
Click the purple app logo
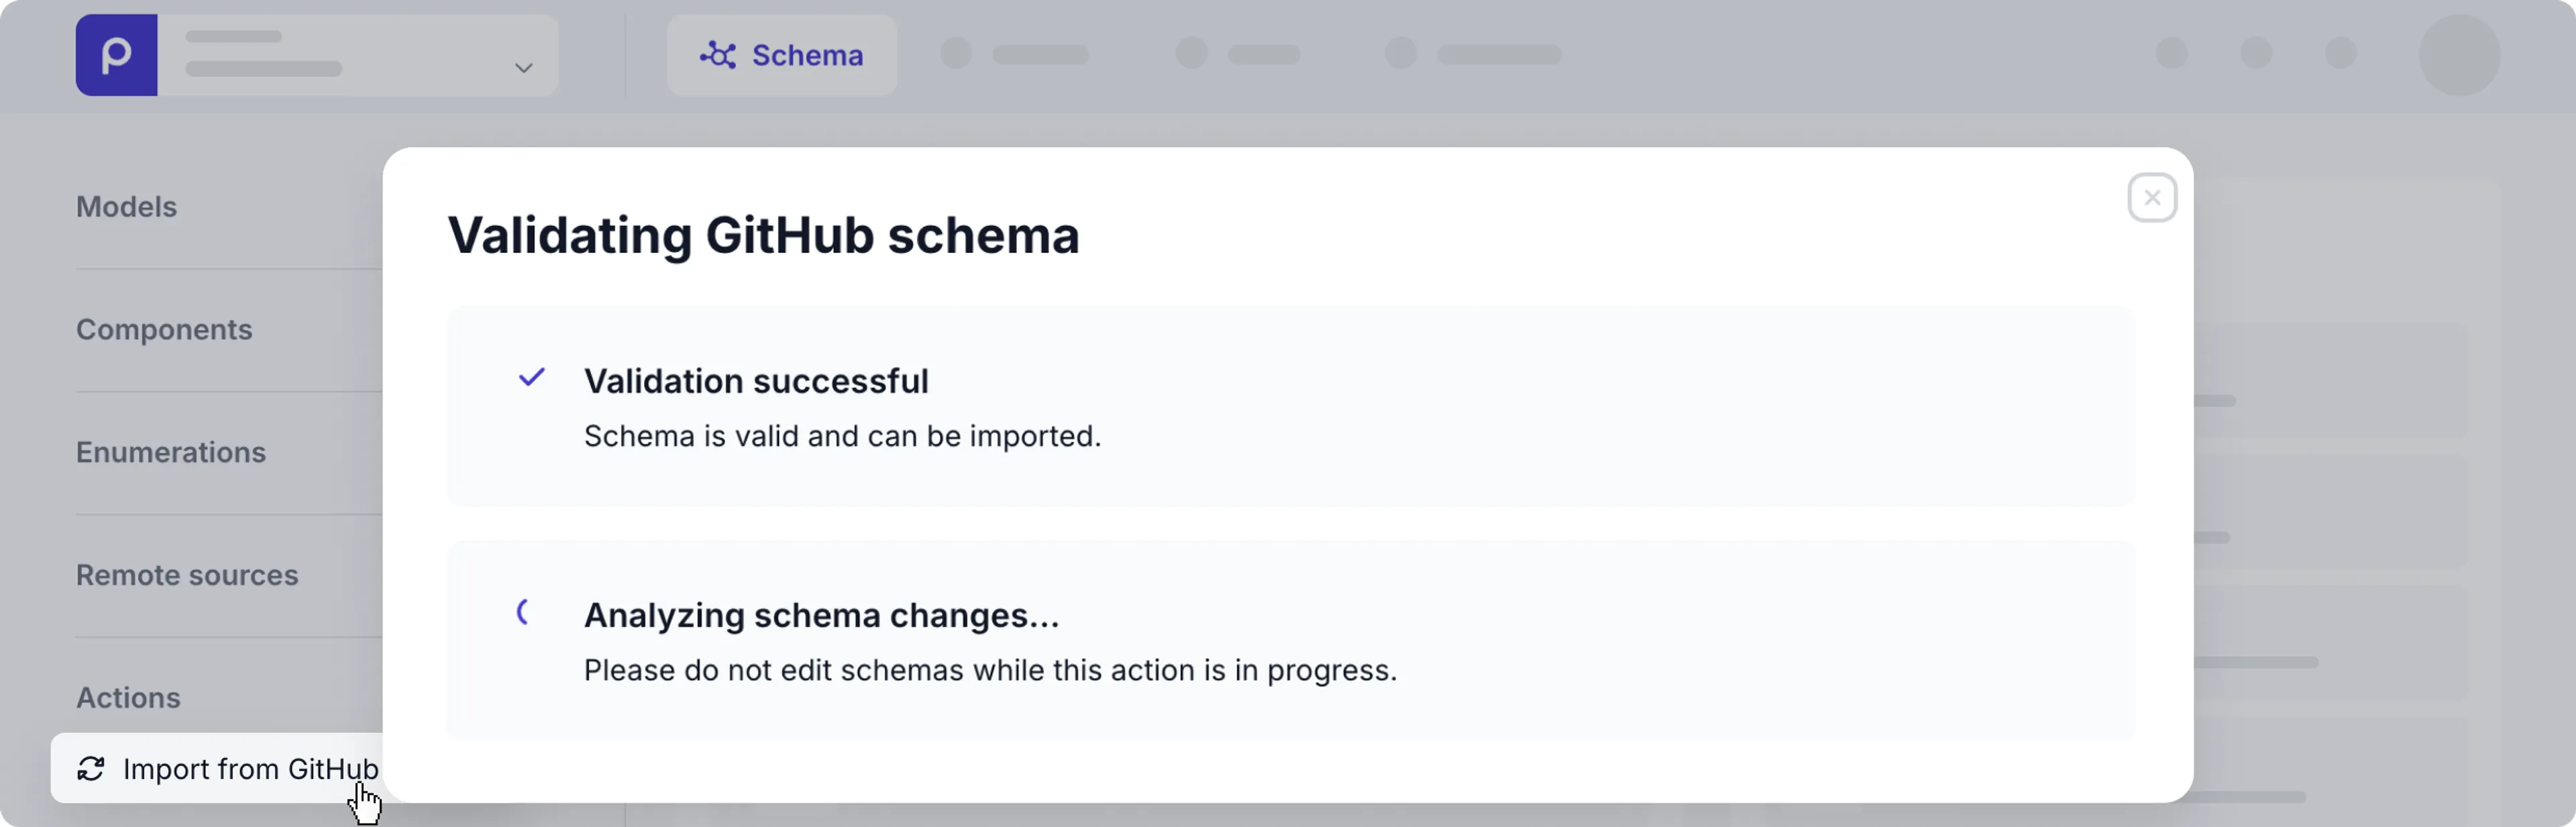(x=116, y=55)
